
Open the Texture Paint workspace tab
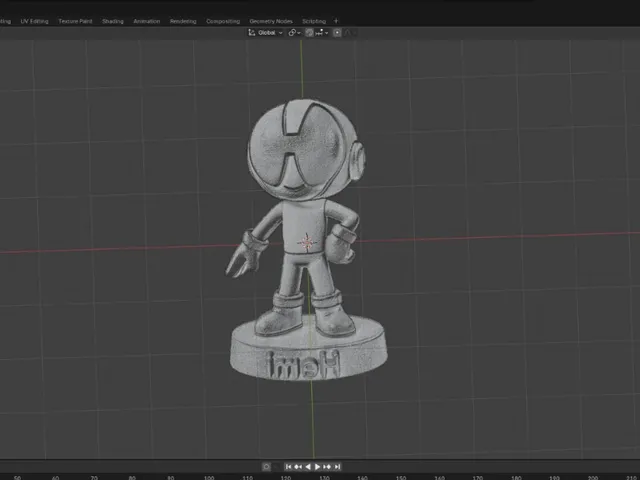tap(75, 21)
